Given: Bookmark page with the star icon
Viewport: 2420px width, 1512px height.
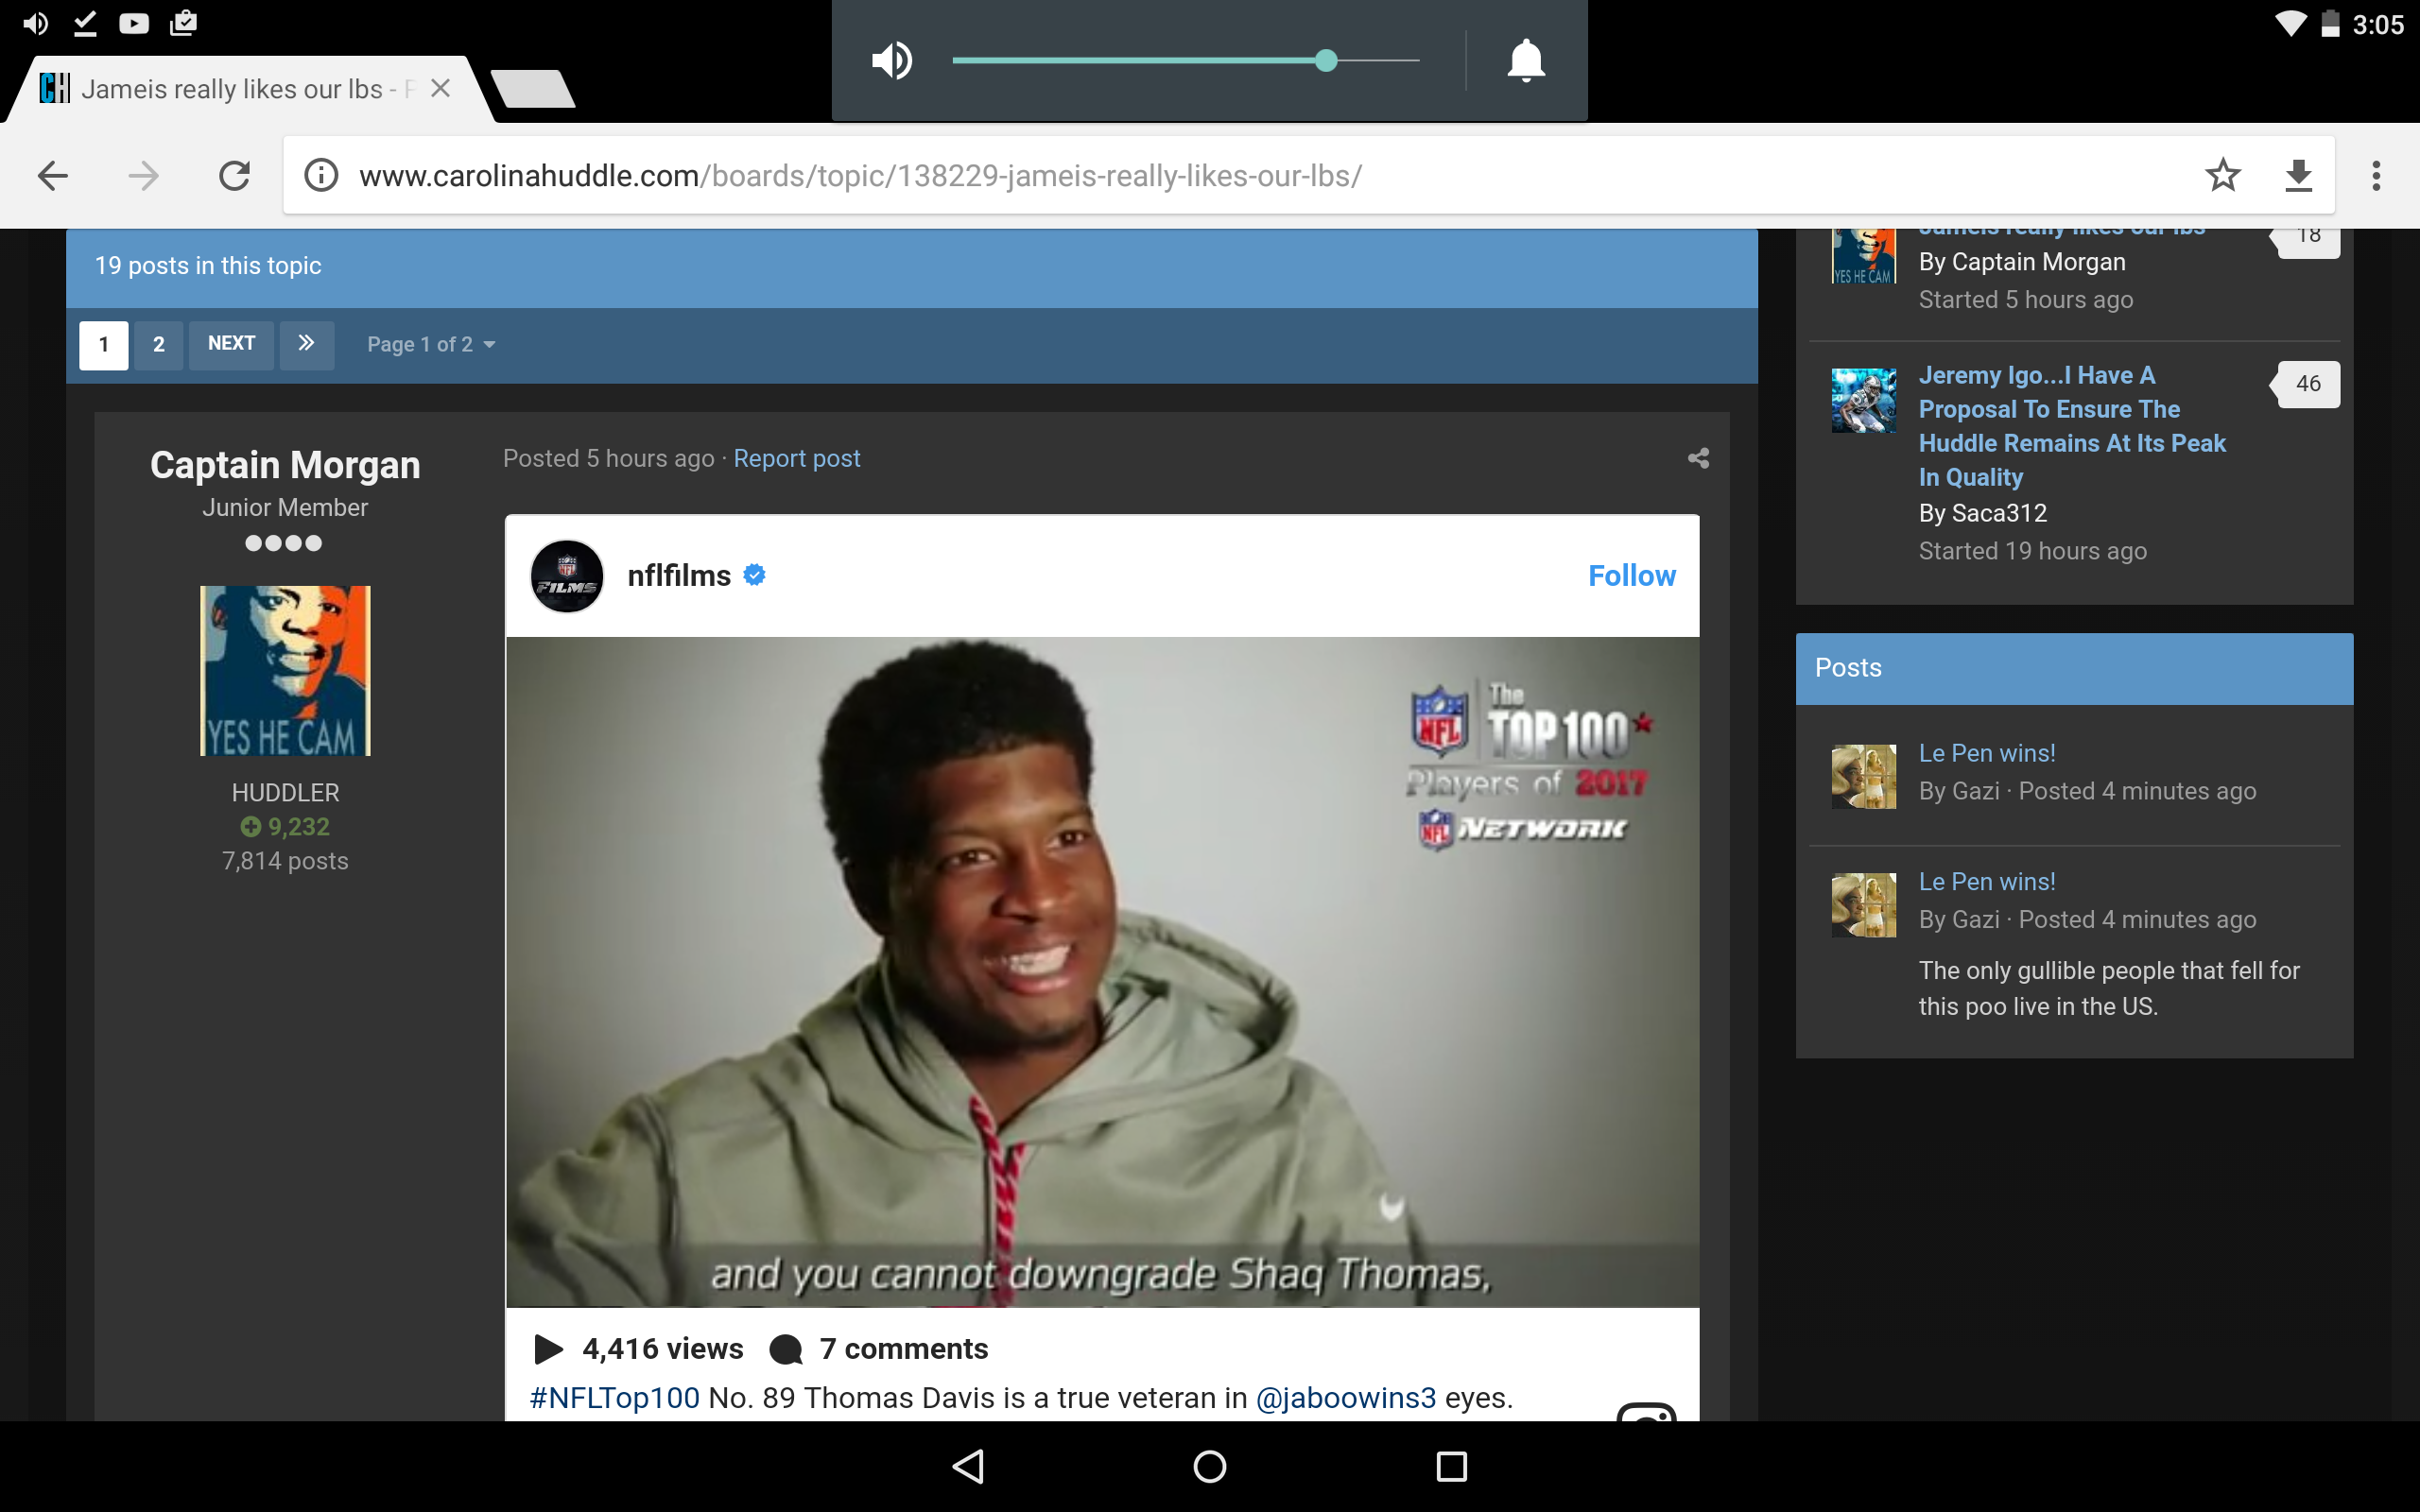Looking at the screenshot, I should (x=2222, y=176).
